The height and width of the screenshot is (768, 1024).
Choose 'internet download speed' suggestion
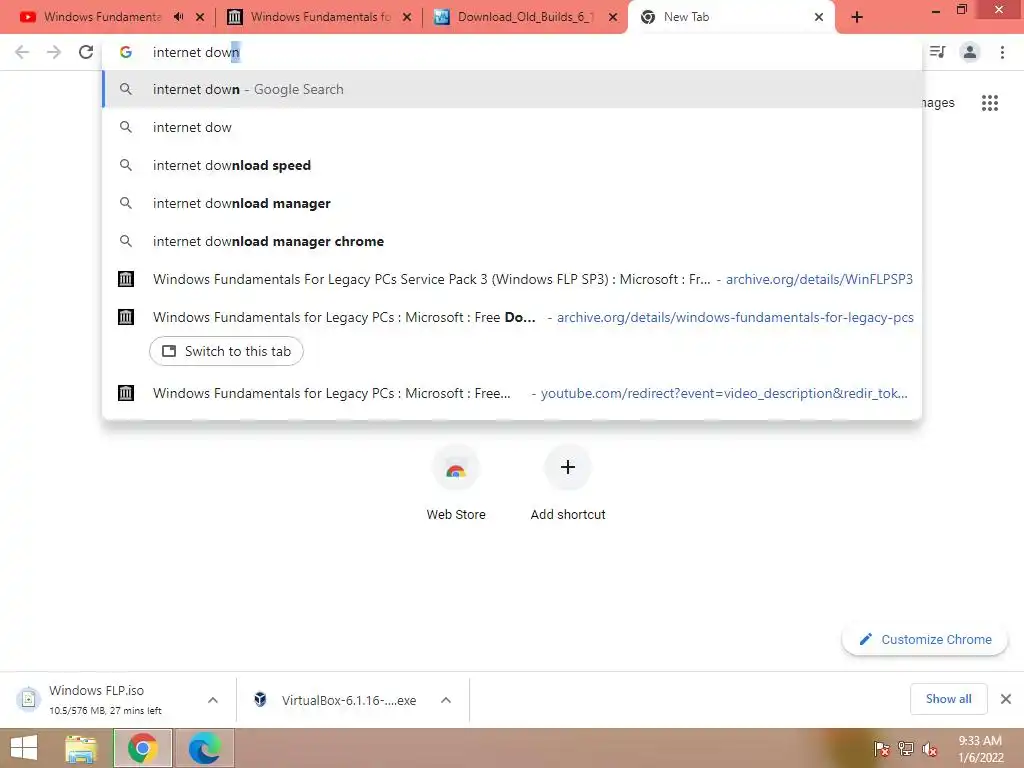[512, 165]
